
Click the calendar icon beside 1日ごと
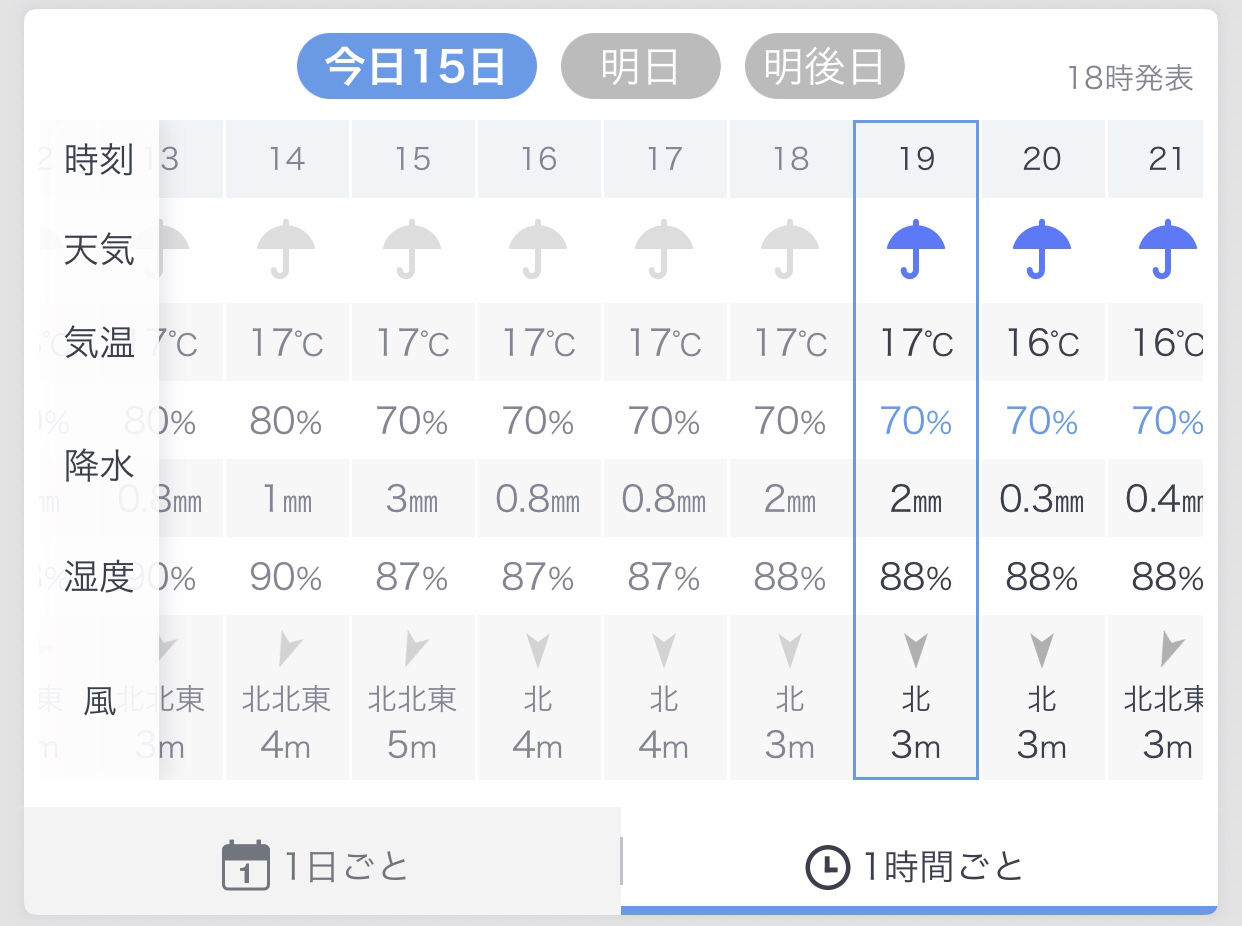click(245, 865)
